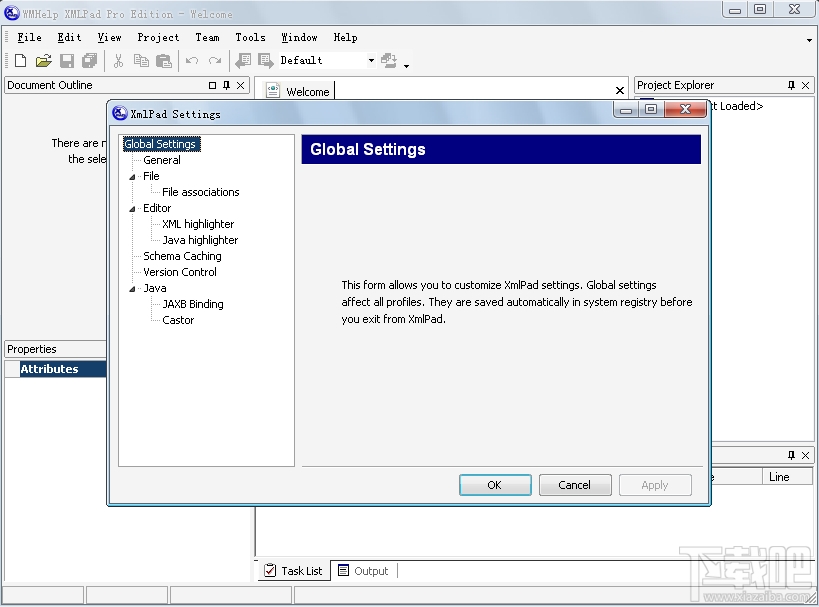Select XML highlighter tree item
This screenshot has height=607, width=819.
198,224
